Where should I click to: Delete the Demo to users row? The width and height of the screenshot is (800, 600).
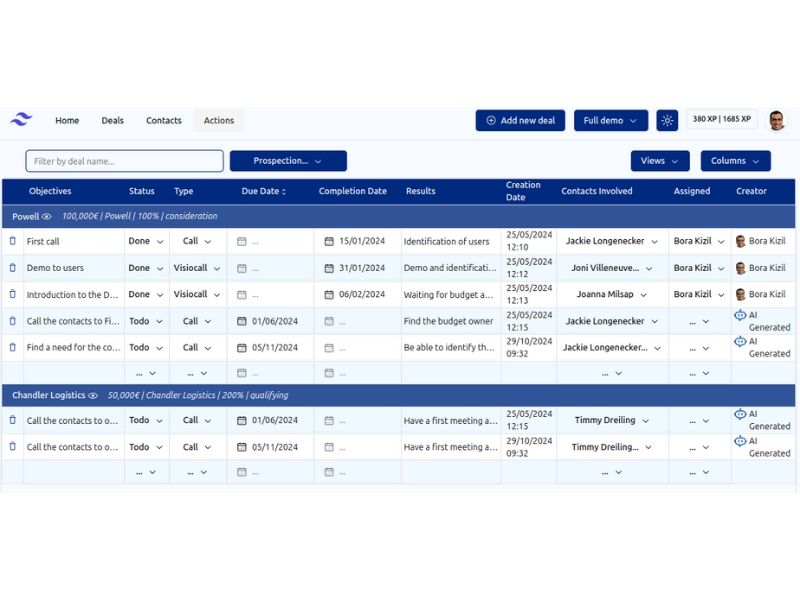[x=13, y=267]
